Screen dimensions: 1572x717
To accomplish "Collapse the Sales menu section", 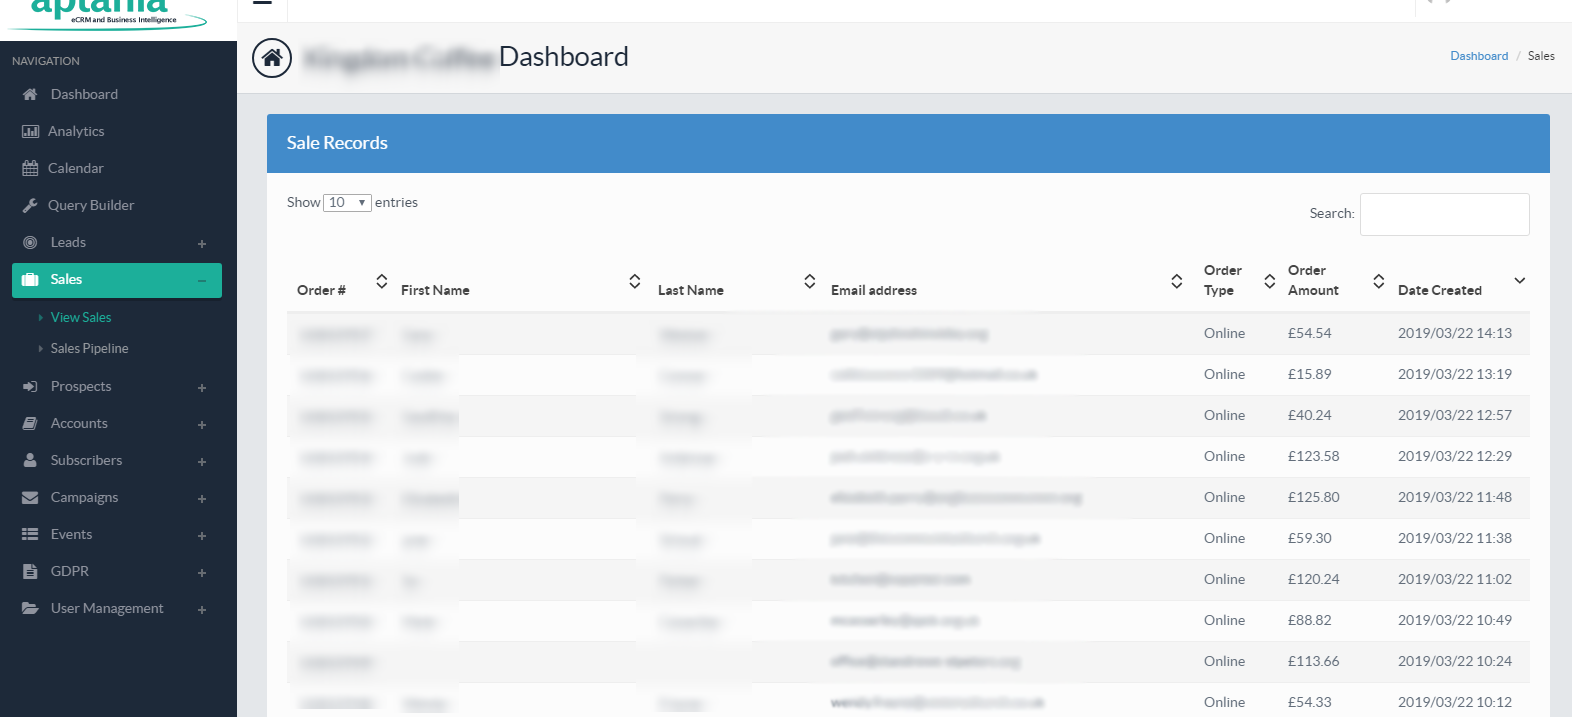I will pyautogui.click(x=202, y=280).
